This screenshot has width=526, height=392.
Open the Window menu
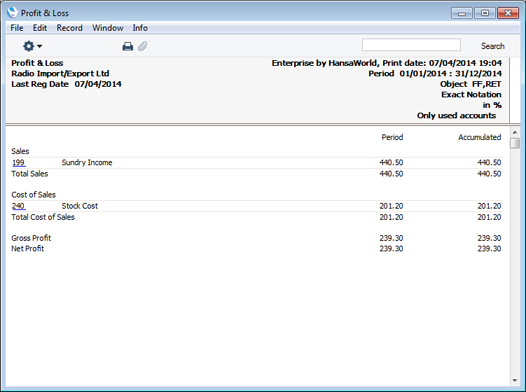coord(108,28)
